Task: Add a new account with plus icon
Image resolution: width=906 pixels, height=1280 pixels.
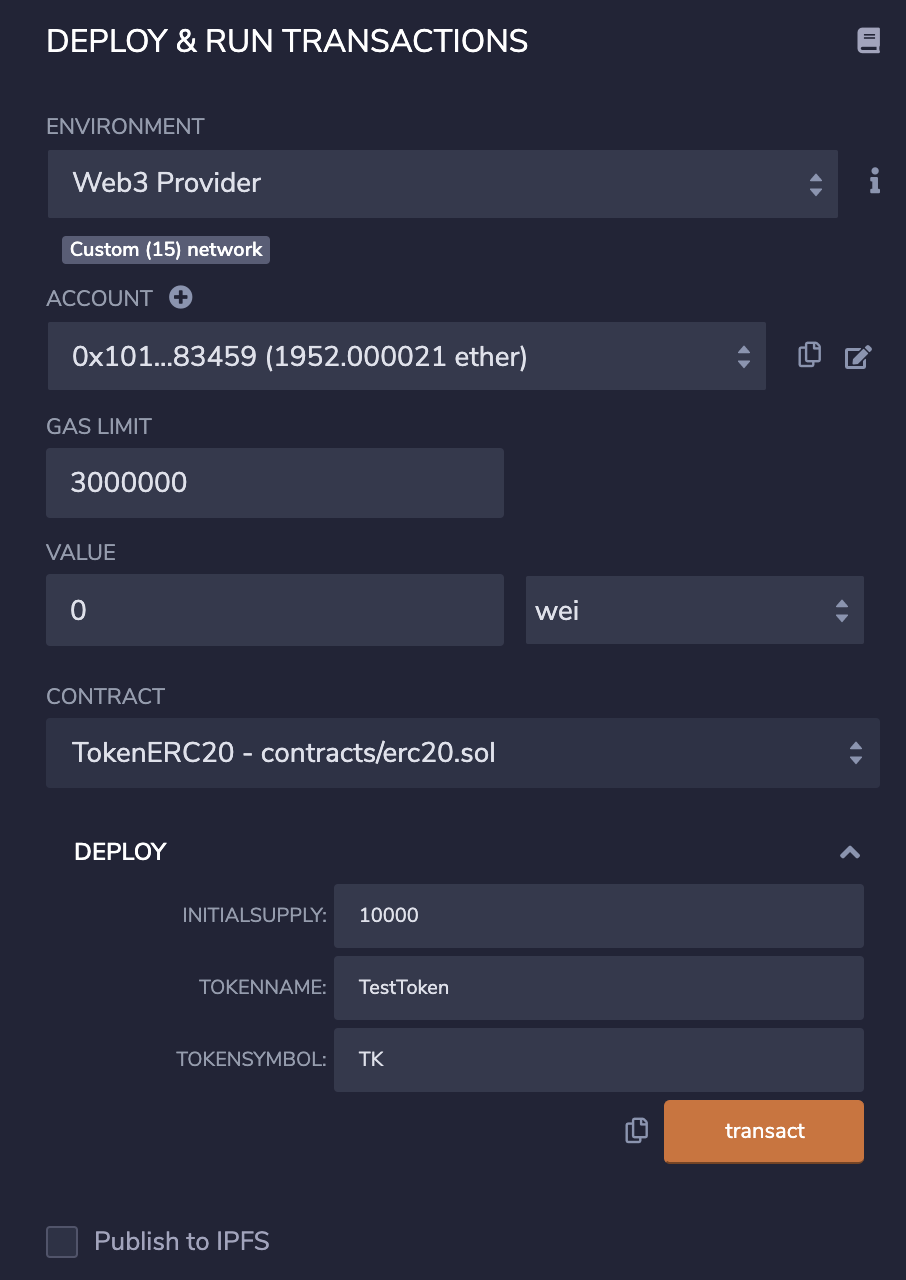Action: [181, 297]
